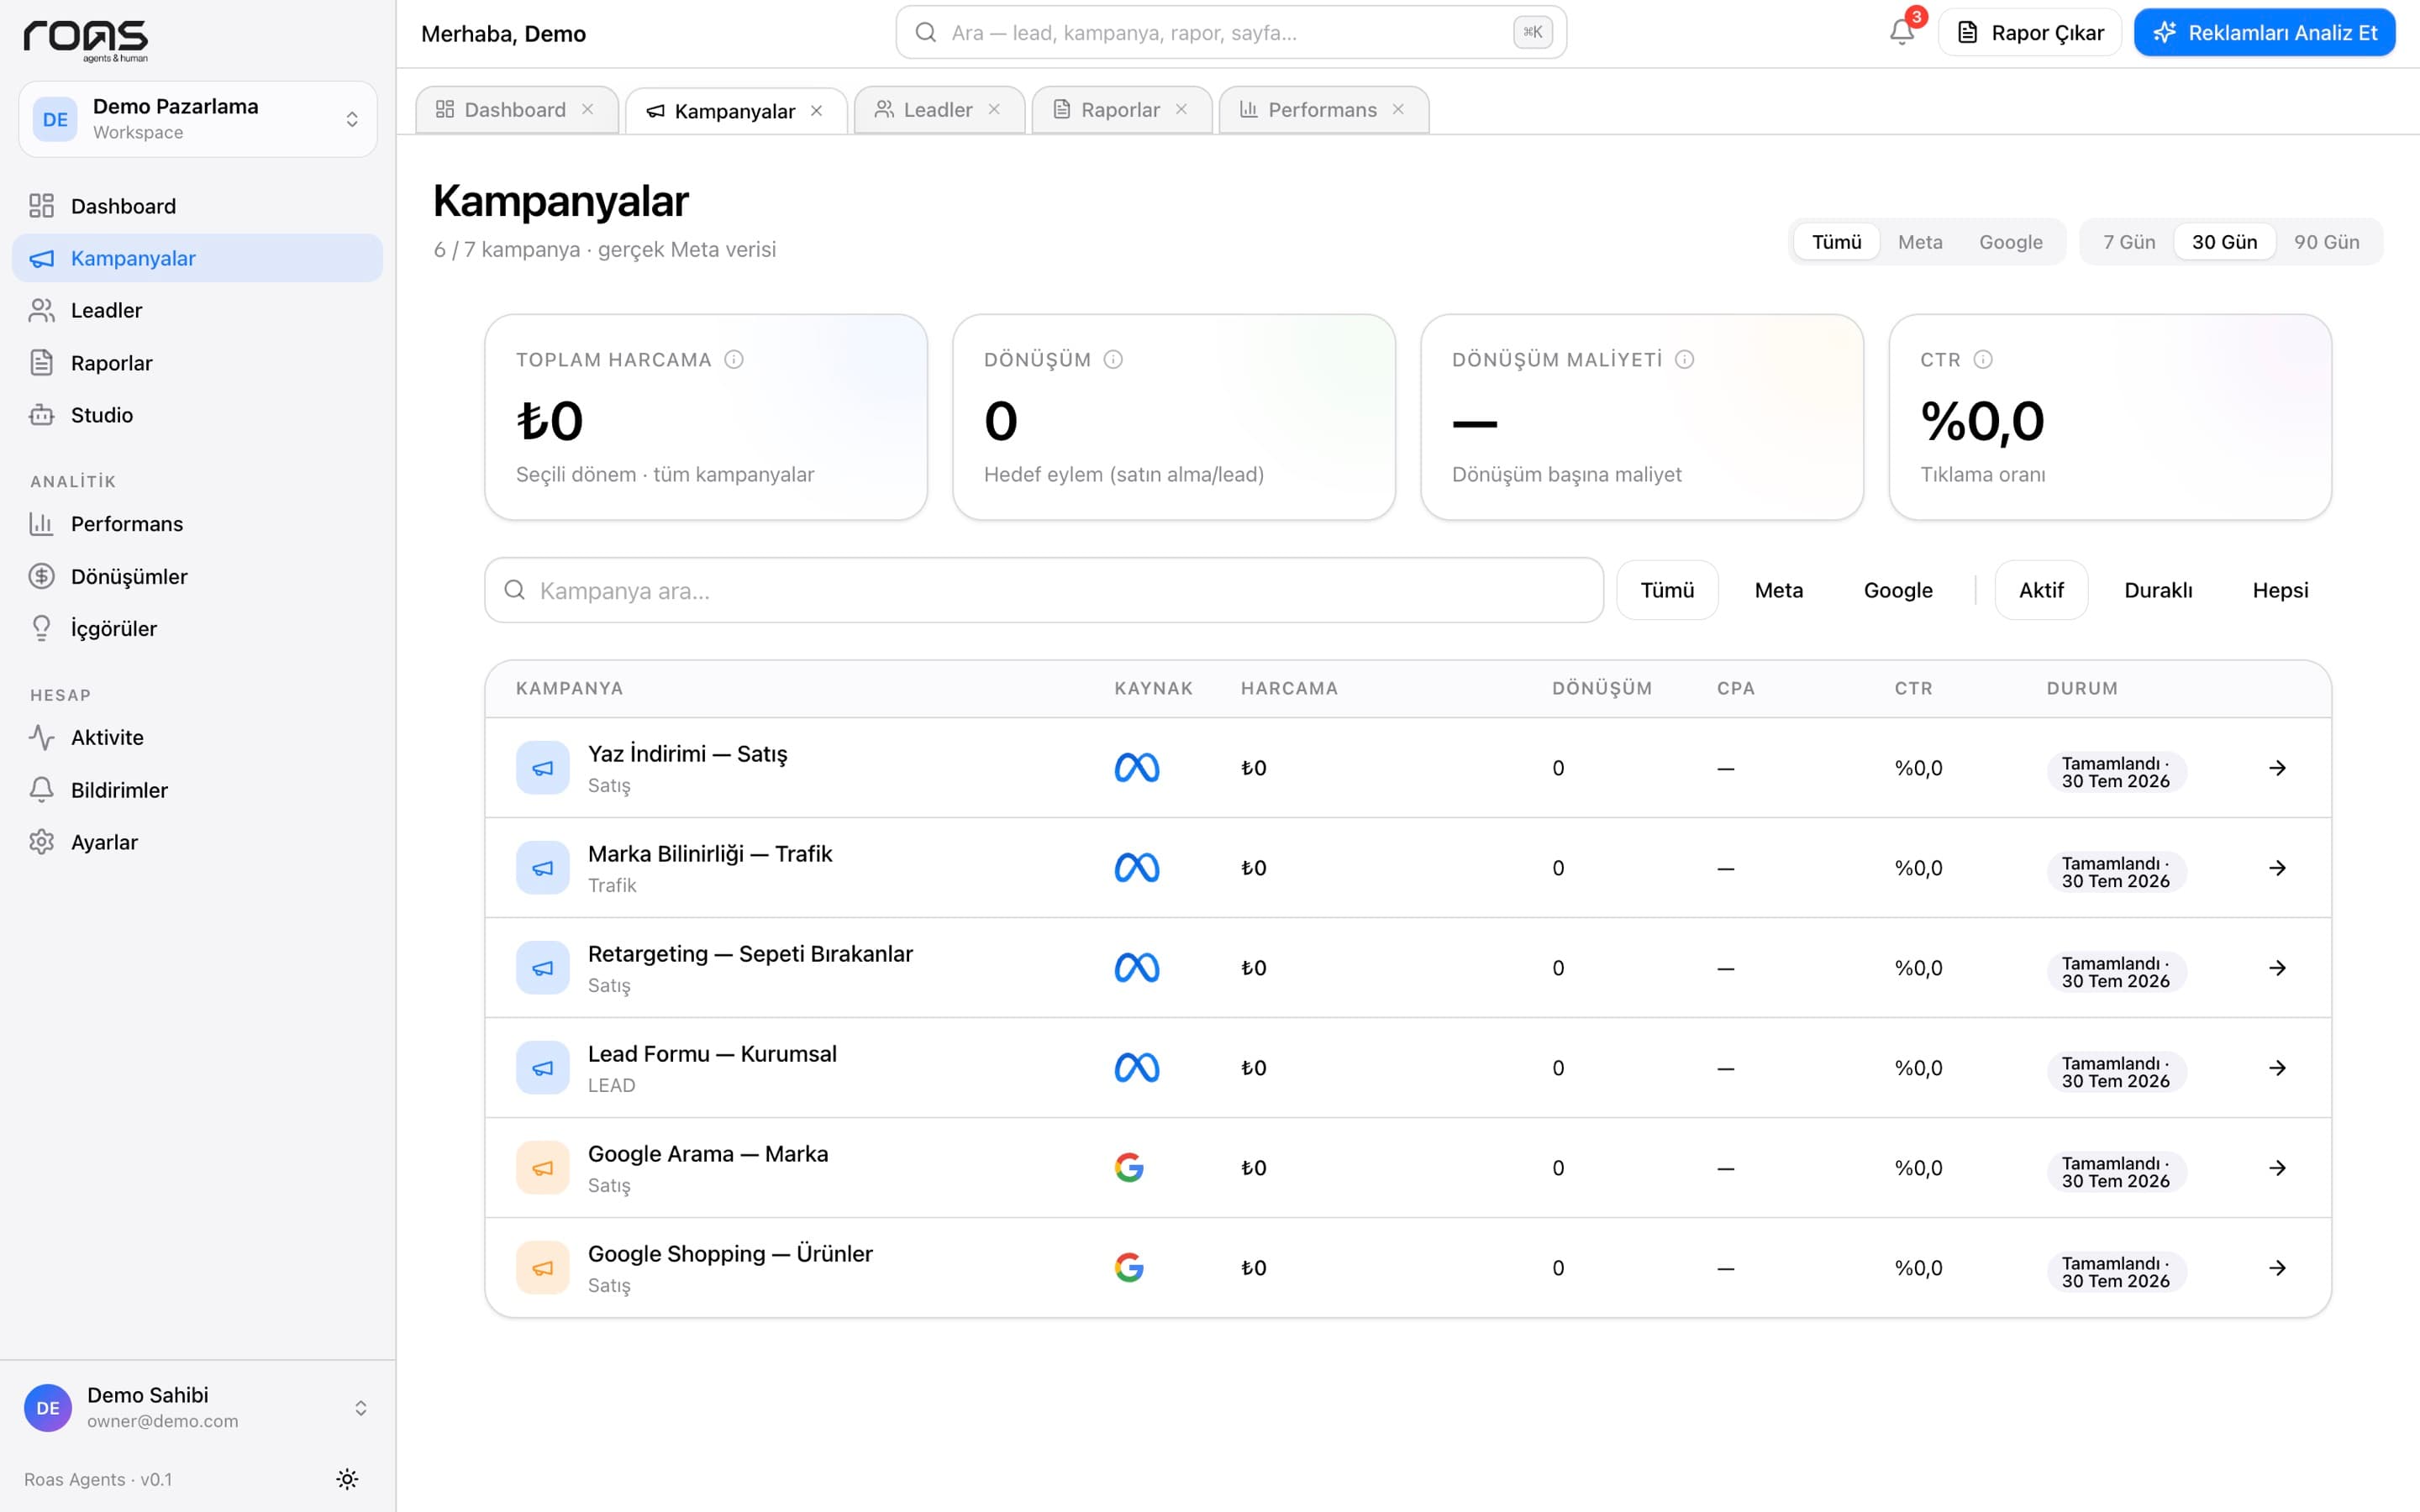The width and height of the screenshot is (2420, 1512).
Task: Open Google Arama campaign via arrow icon
Action: tap(2277, 1168)
